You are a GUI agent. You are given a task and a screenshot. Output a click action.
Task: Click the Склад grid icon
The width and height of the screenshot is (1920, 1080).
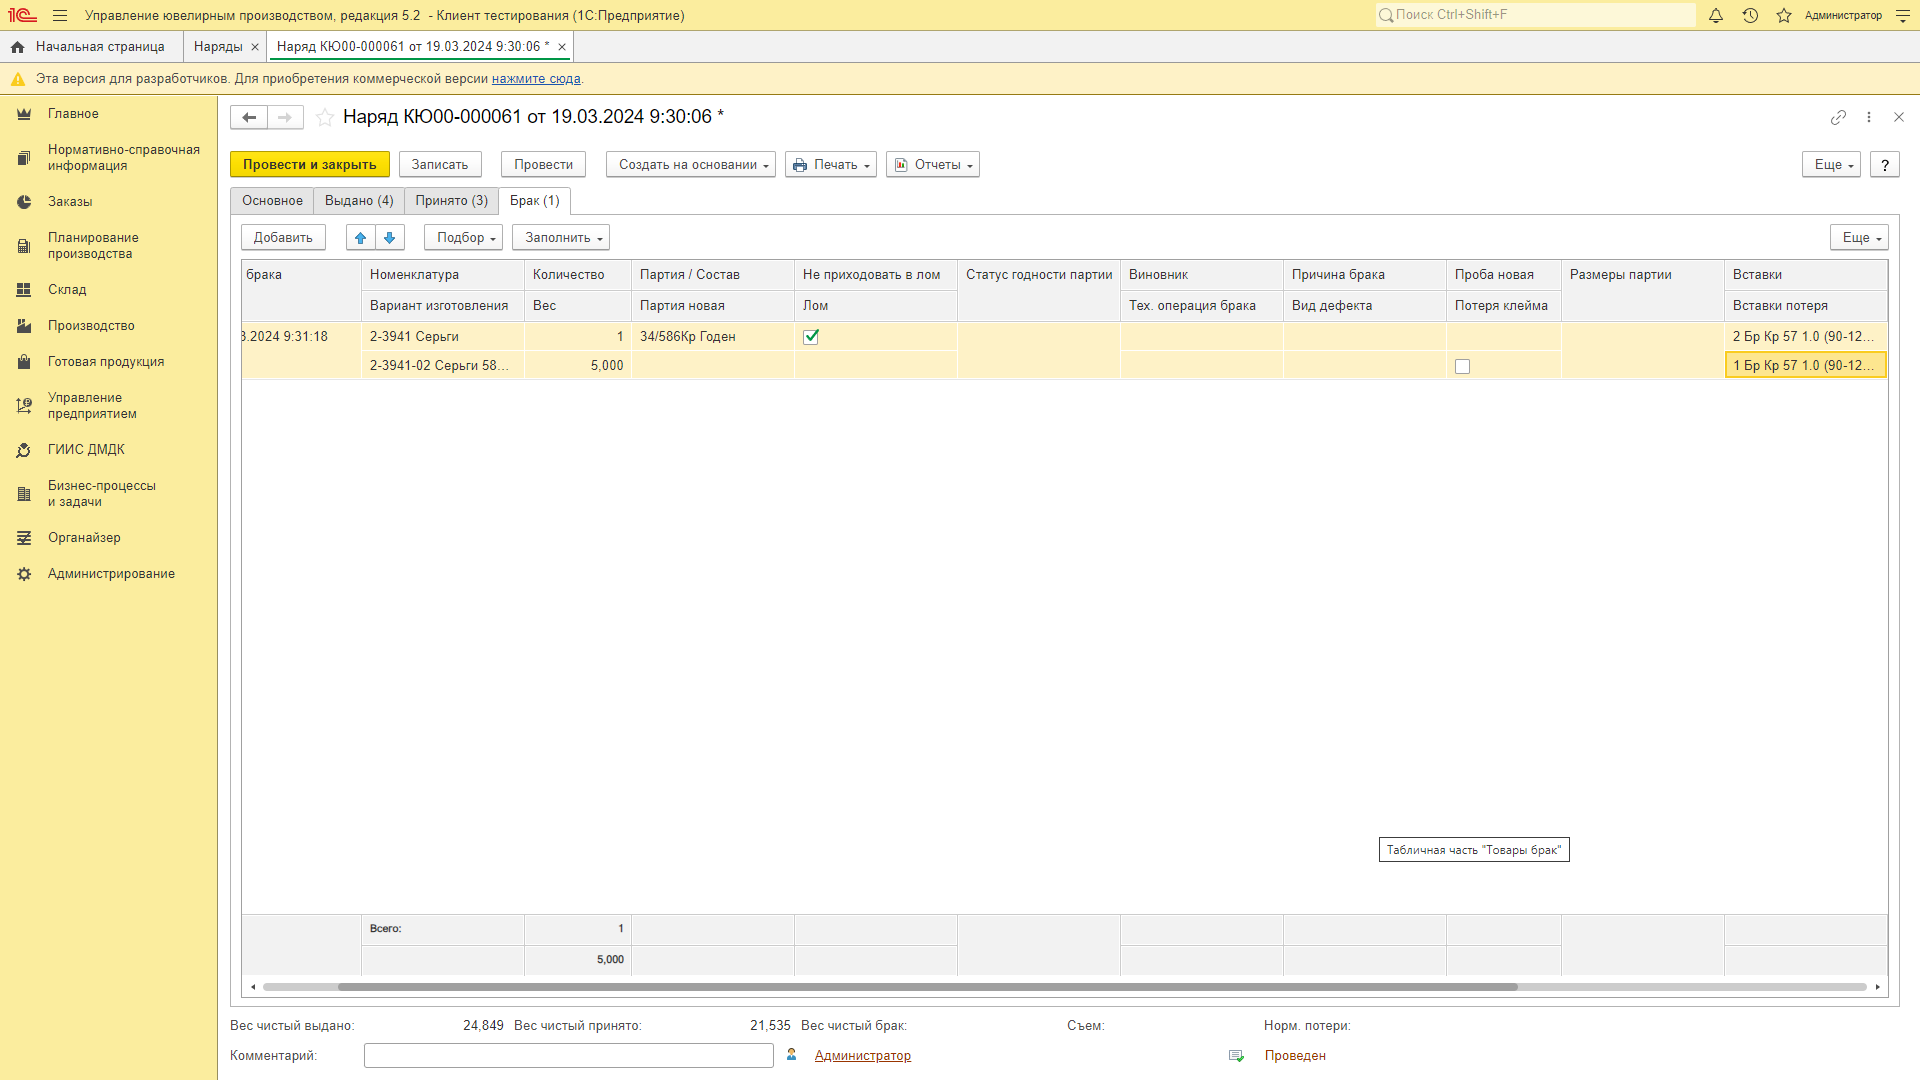[24, 290]
